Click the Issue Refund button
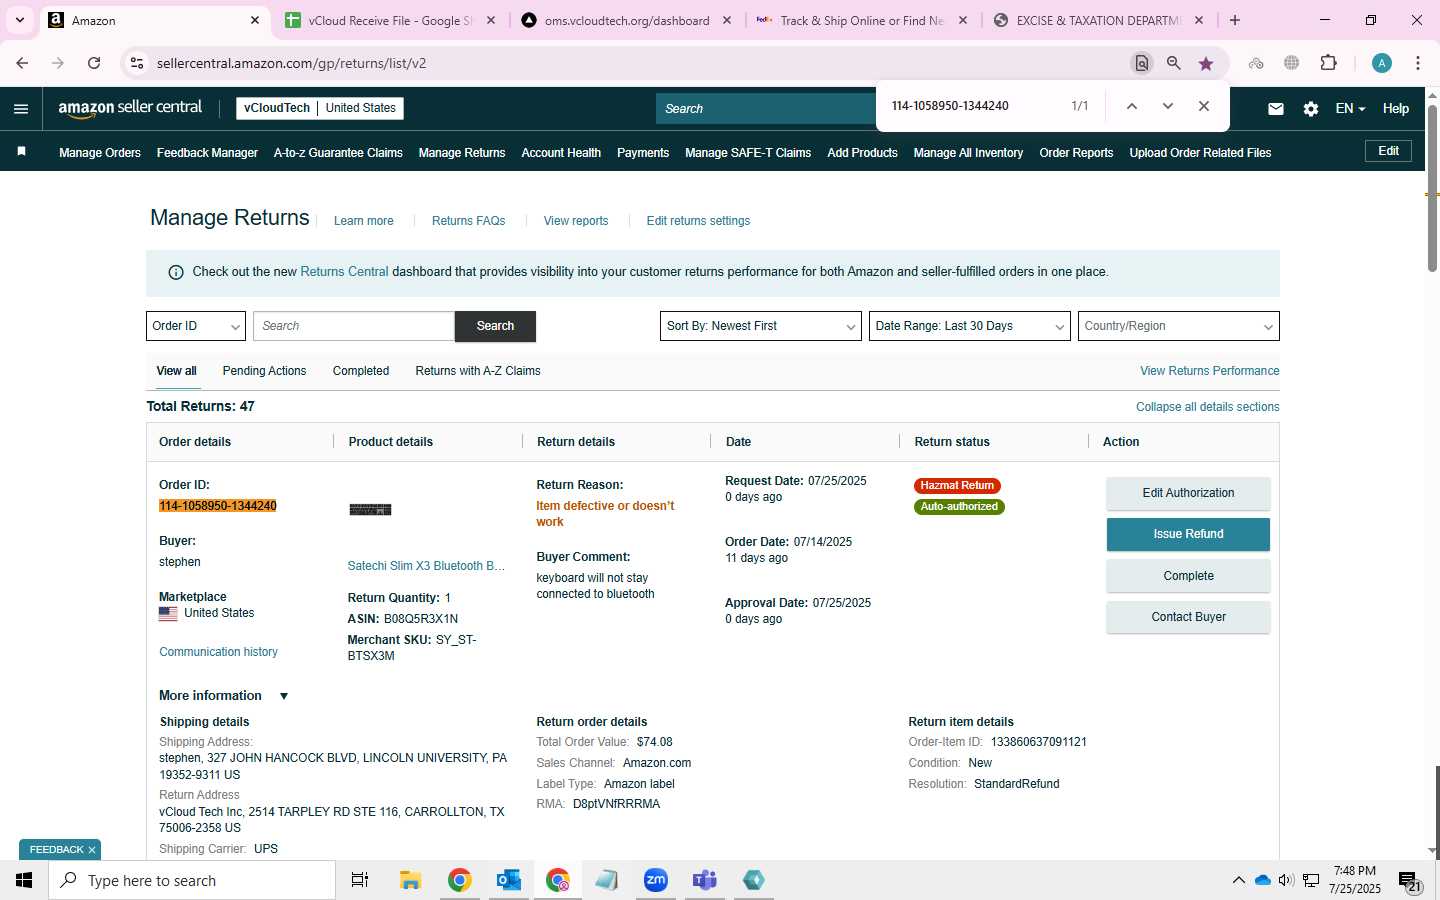The width and height of the screenshot is (1440, 900). [x=1188, y=534]
